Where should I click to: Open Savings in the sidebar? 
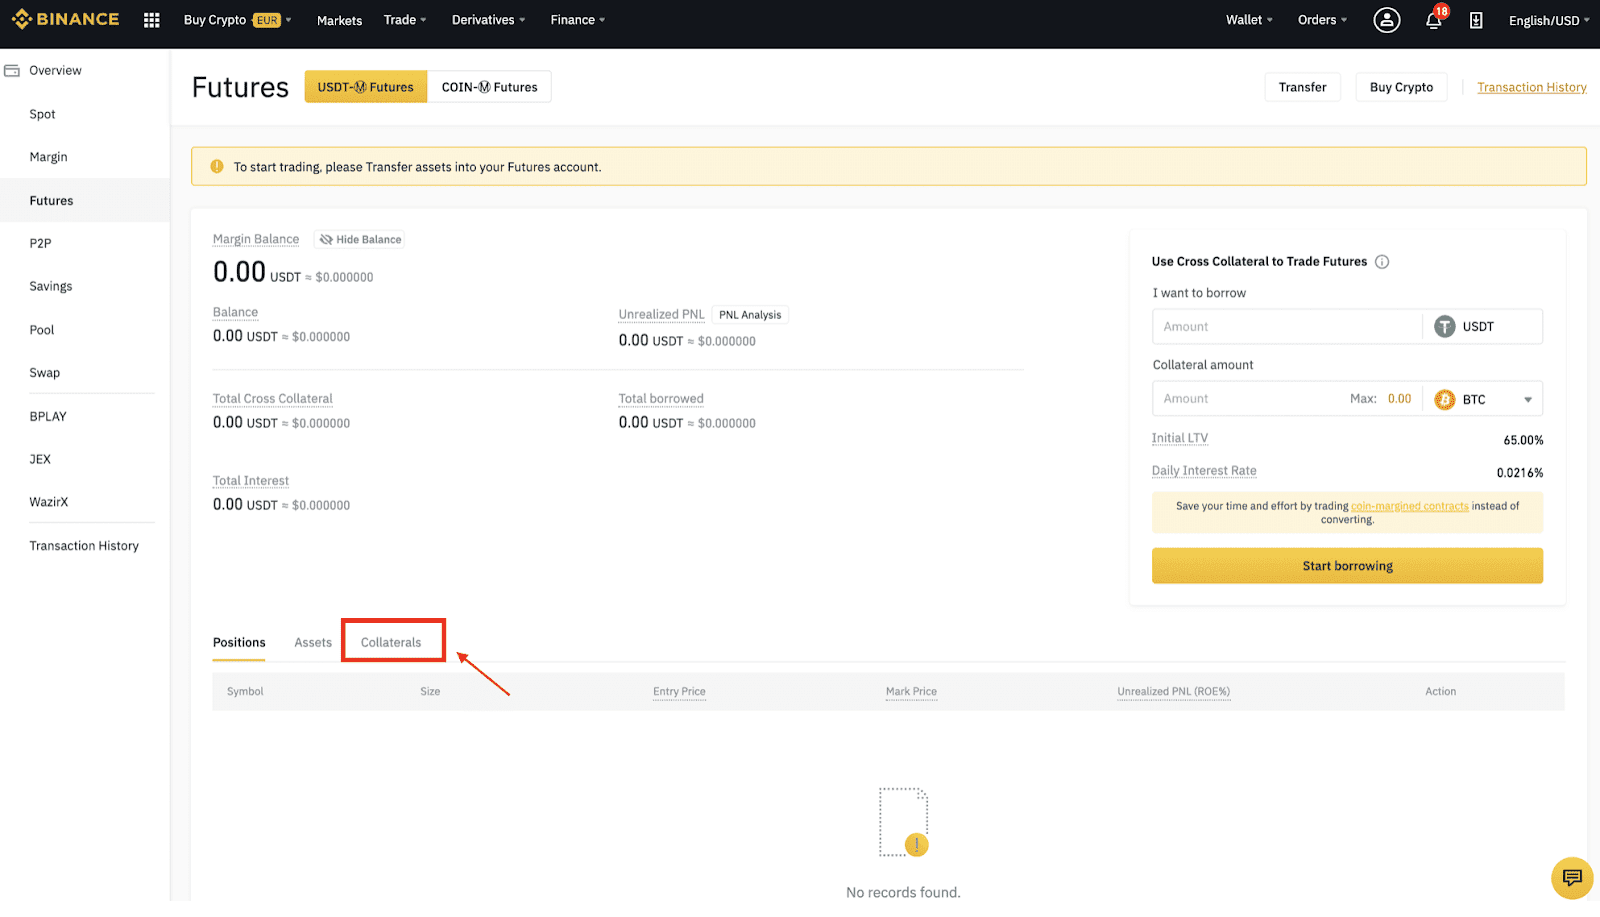point(51,287)
